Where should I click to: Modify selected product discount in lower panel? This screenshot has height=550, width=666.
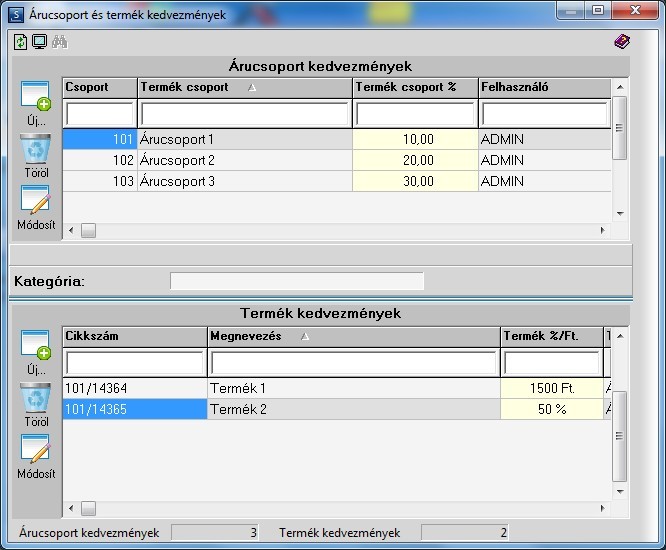[x=36, y=457]
